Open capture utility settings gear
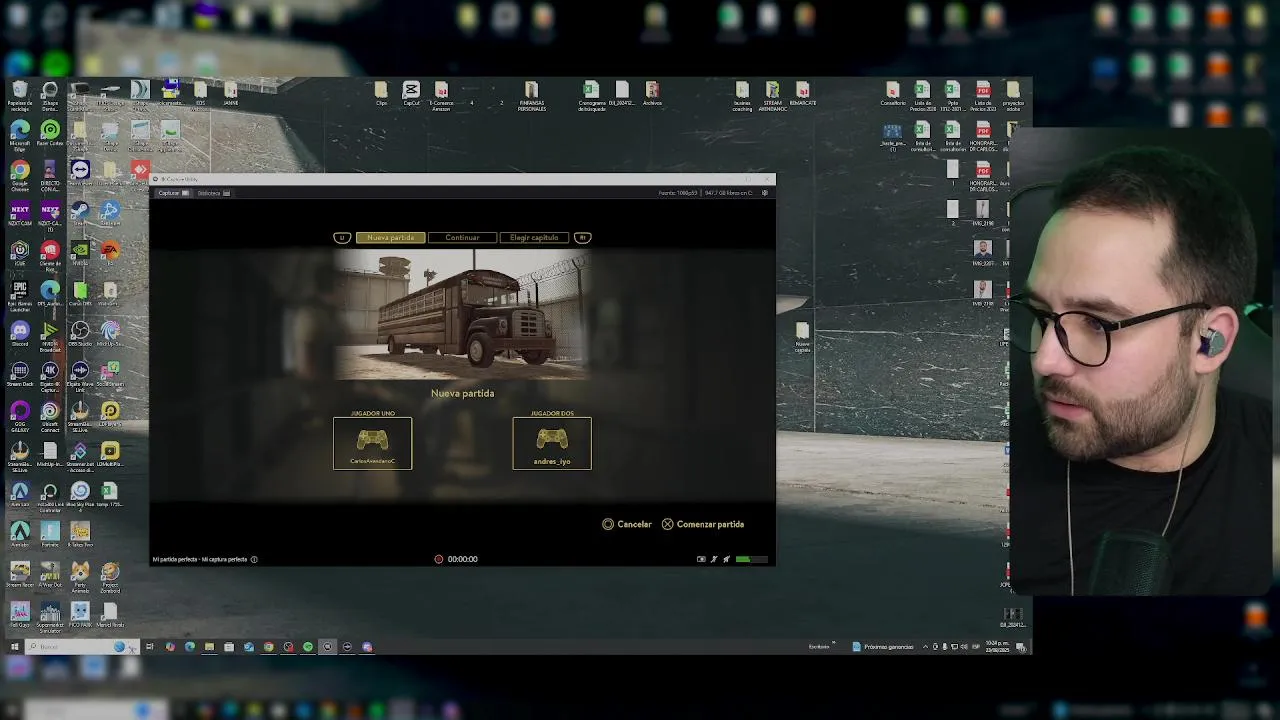The width and height of the screenshot is (1280, 720). [x=765, y=193]
